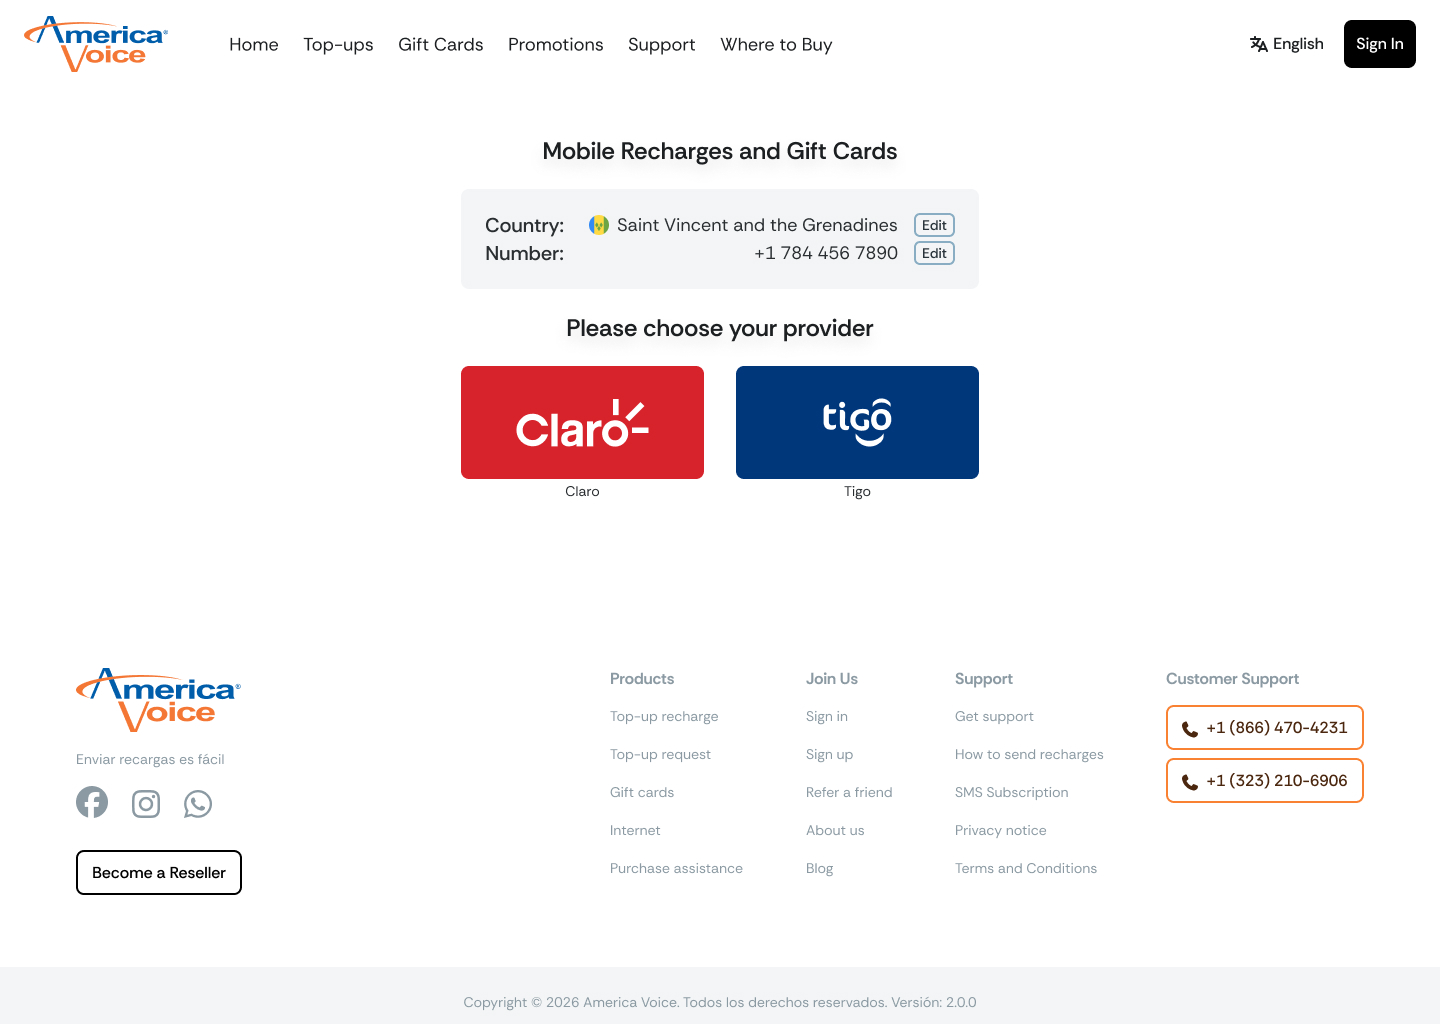Image resolution: width=1440 pixels, height=1024 pixels.
Task: Choose the Tigo provider logo
Action: click(857, 422)
